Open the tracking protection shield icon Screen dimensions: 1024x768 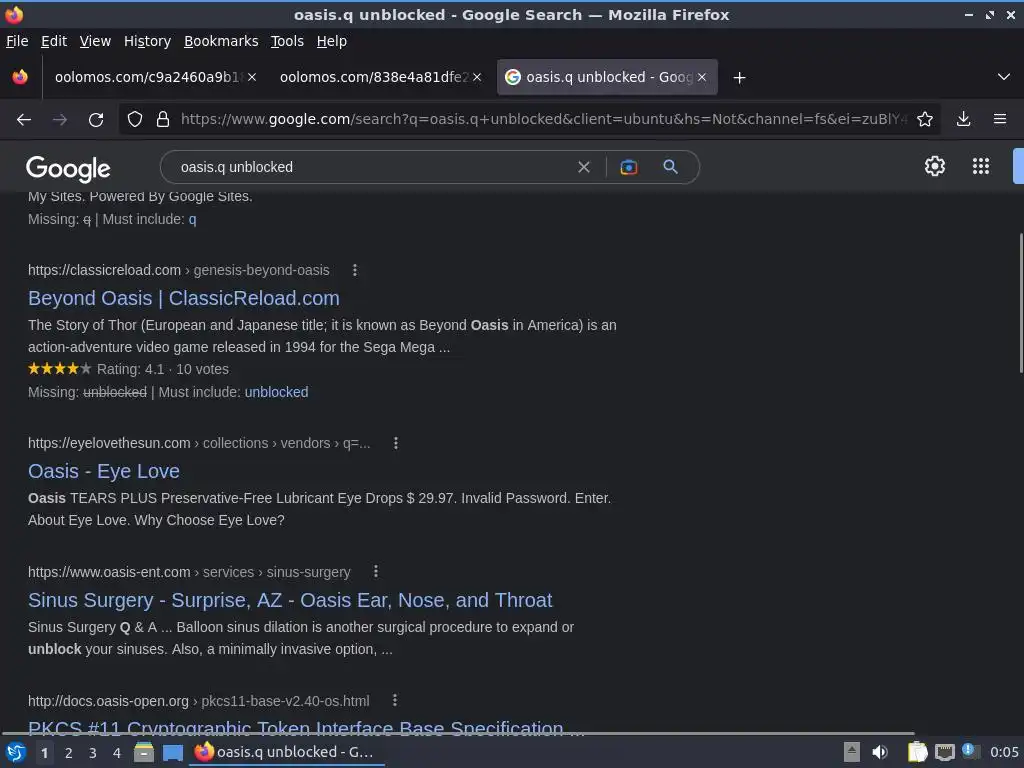click(135, 119)
